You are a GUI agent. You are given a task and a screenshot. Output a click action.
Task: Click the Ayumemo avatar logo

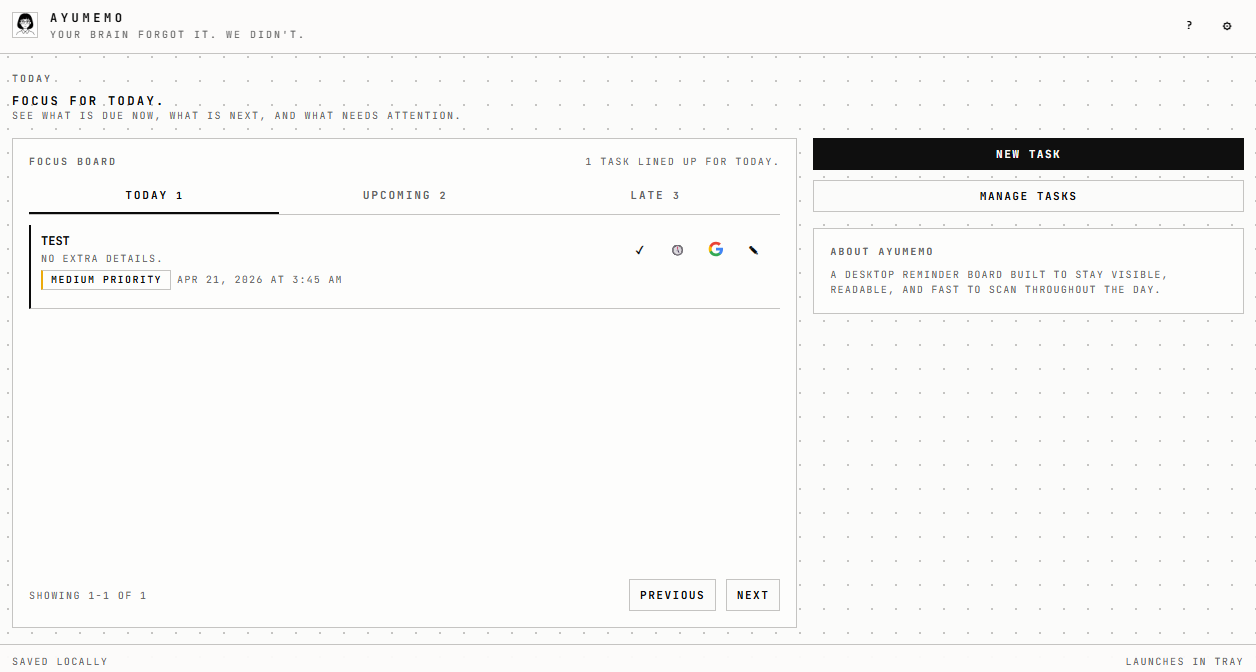[25, 25]
